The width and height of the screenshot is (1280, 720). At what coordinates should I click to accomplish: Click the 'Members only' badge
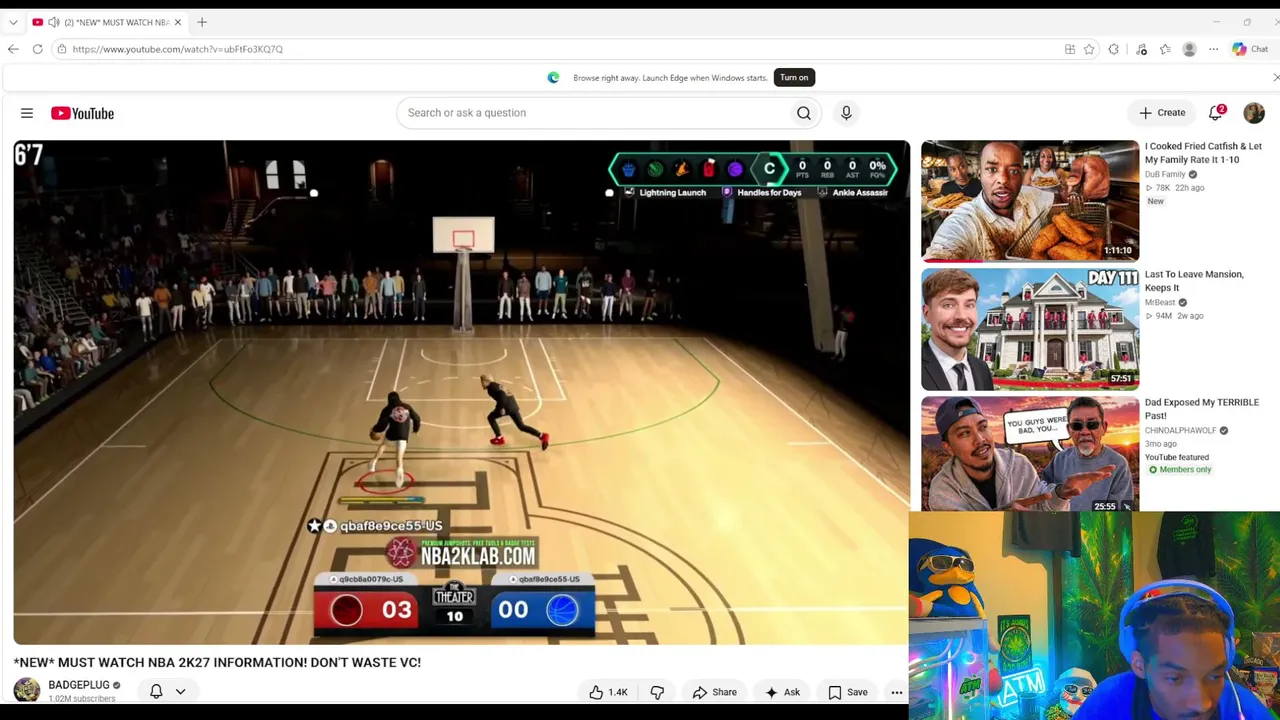1179,469
